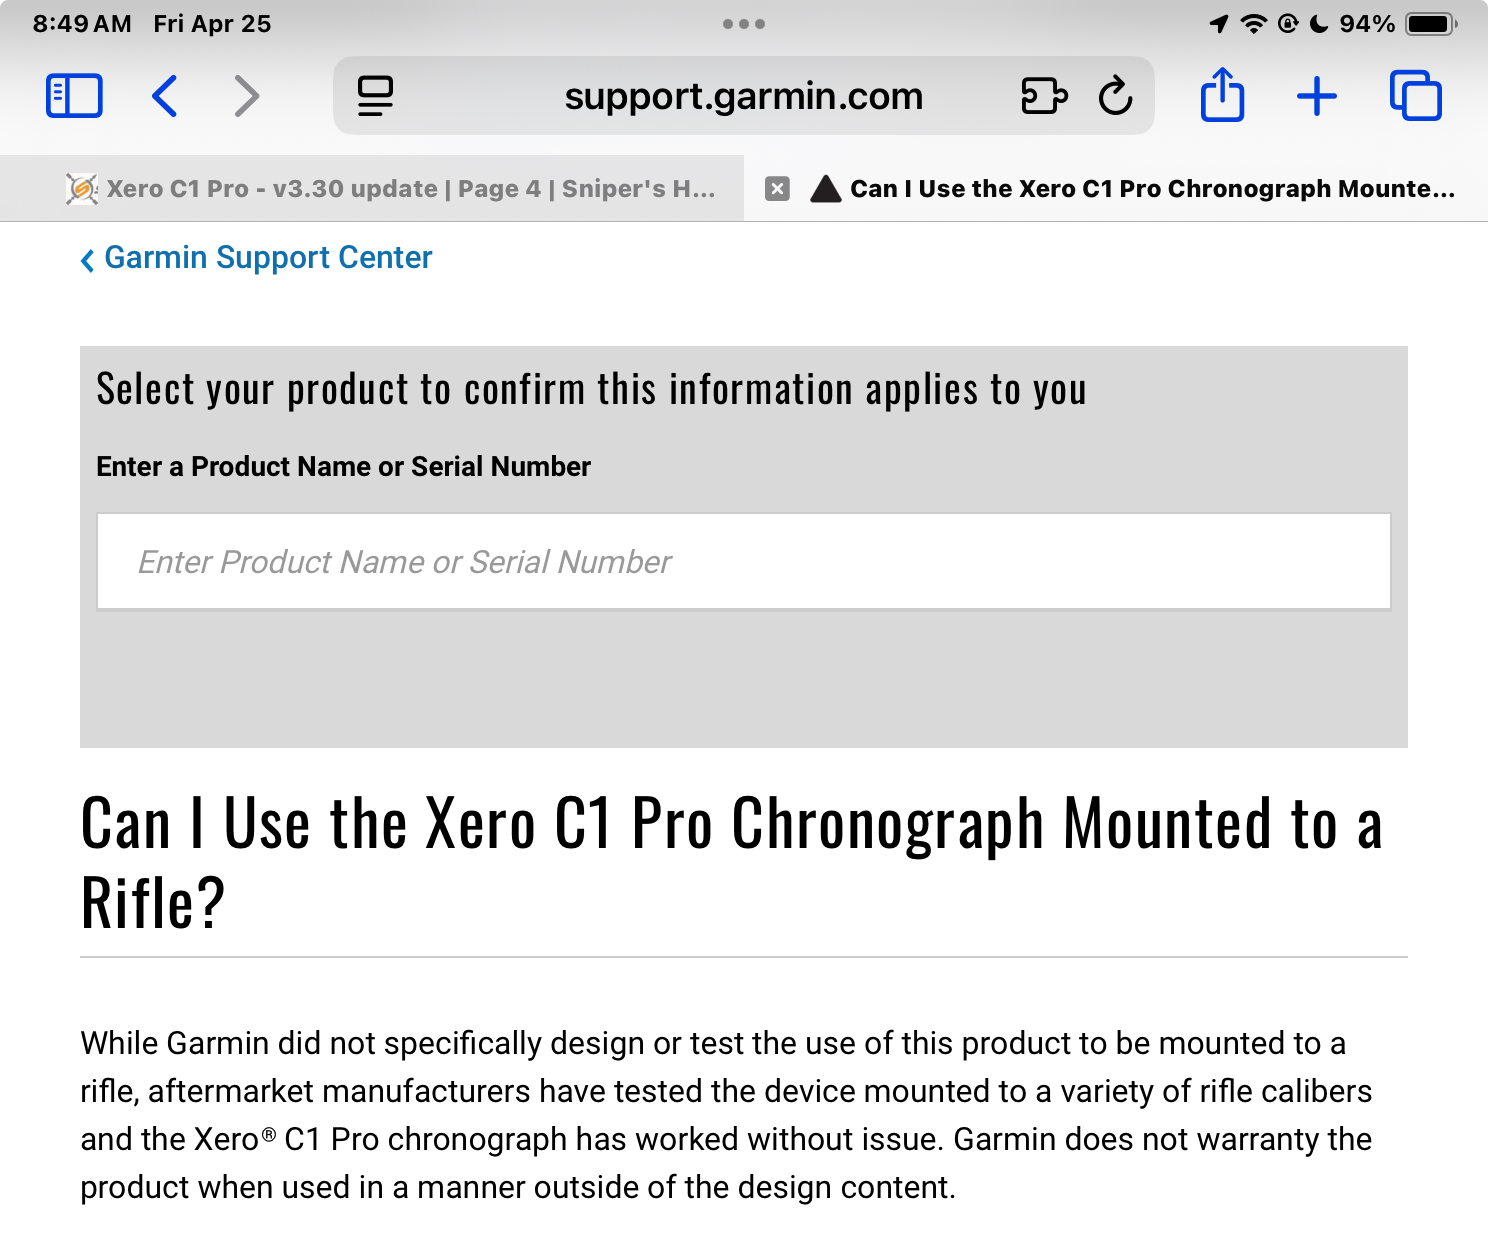Add a new tab
The image size is (1488, 1245).
coord(1317,96)
